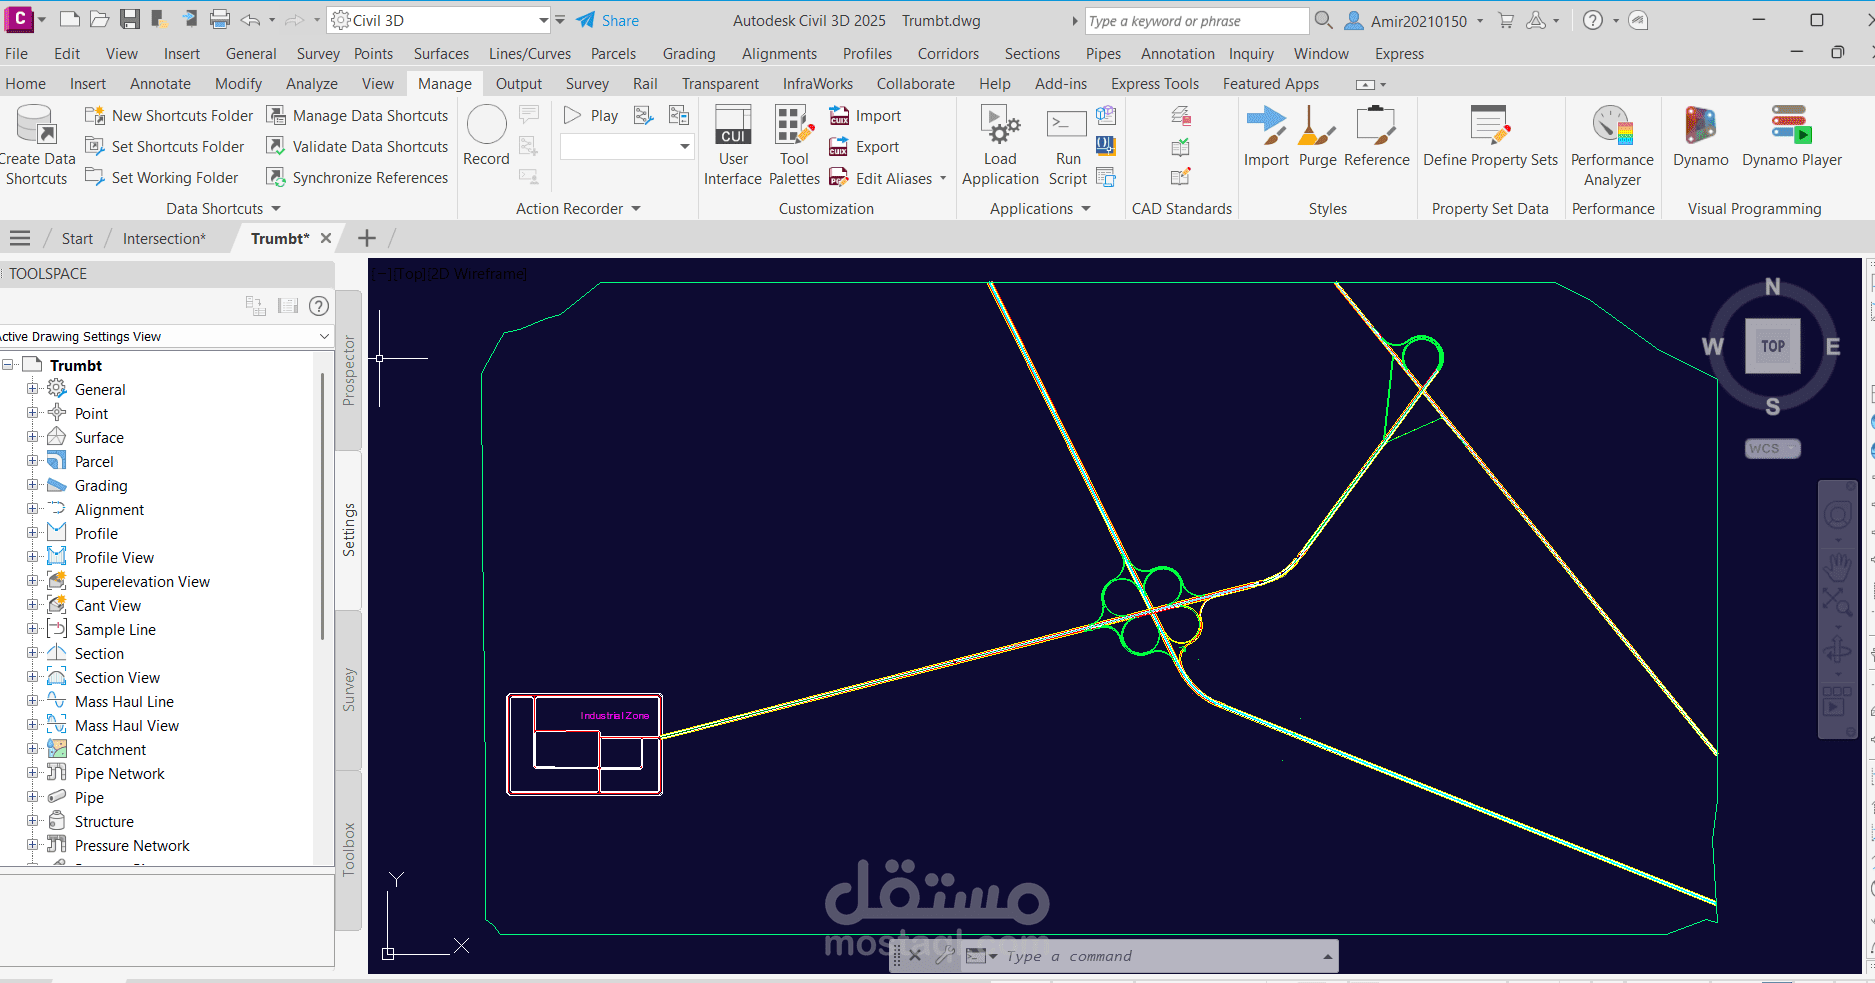
Task: Click the keyword search field
Action: click(x=1196, y=20)
